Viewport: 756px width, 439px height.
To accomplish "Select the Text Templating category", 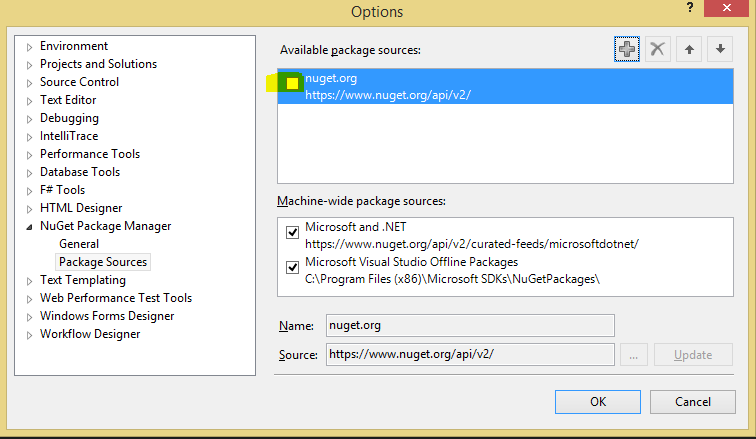I will (82, 280).
